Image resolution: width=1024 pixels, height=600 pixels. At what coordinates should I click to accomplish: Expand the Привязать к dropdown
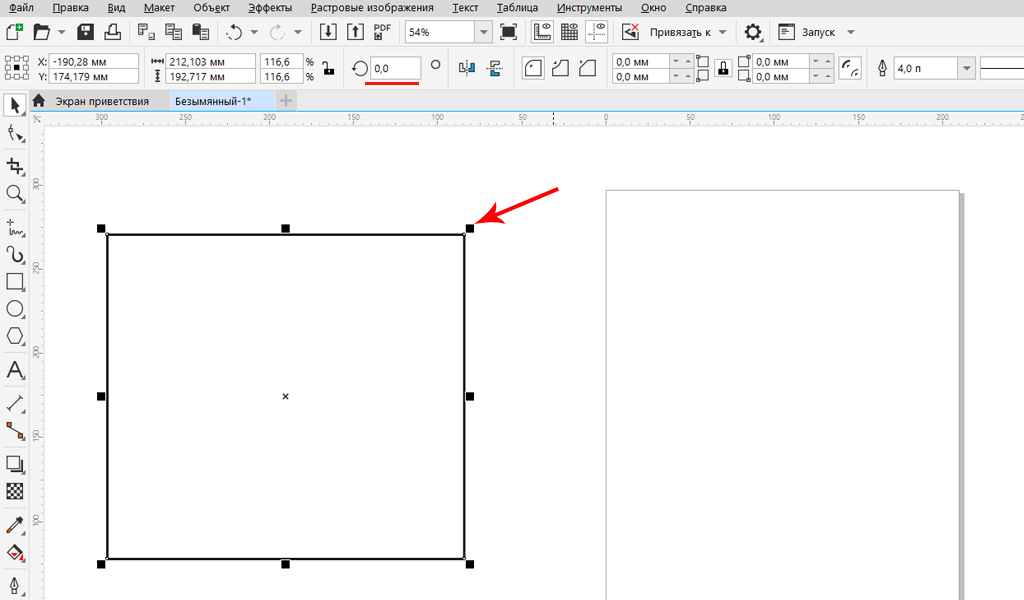(723, 32)
